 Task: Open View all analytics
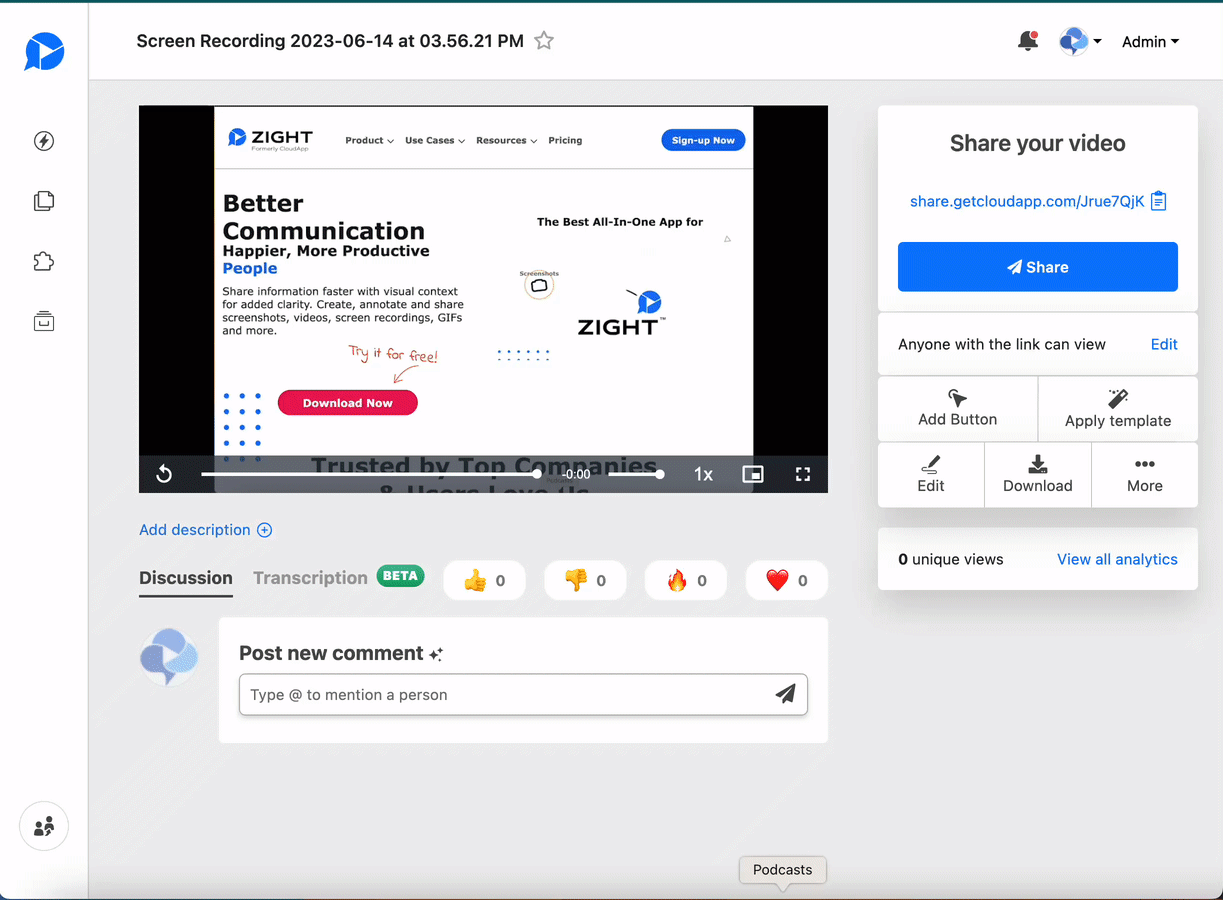pos(1117,559)
